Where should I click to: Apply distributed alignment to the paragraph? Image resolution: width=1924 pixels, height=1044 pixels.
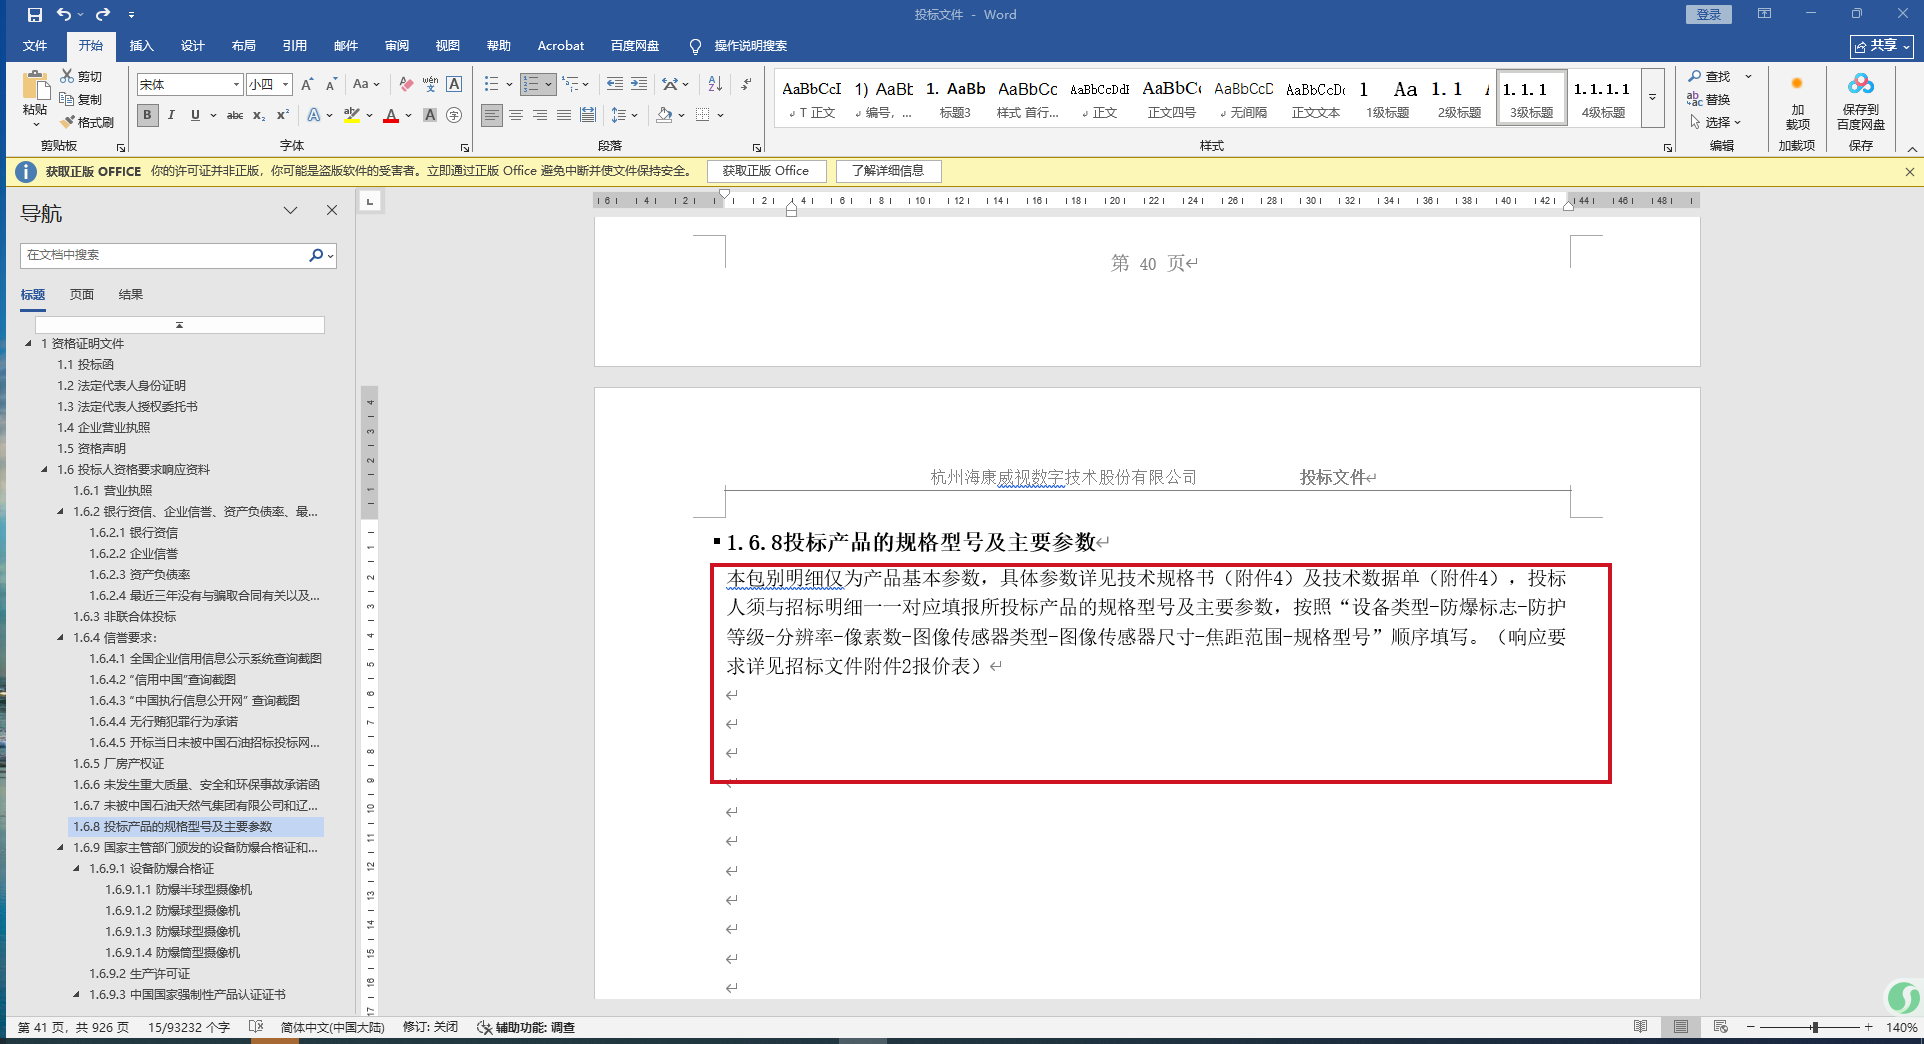pyautogui.click(x=588, y=115)
